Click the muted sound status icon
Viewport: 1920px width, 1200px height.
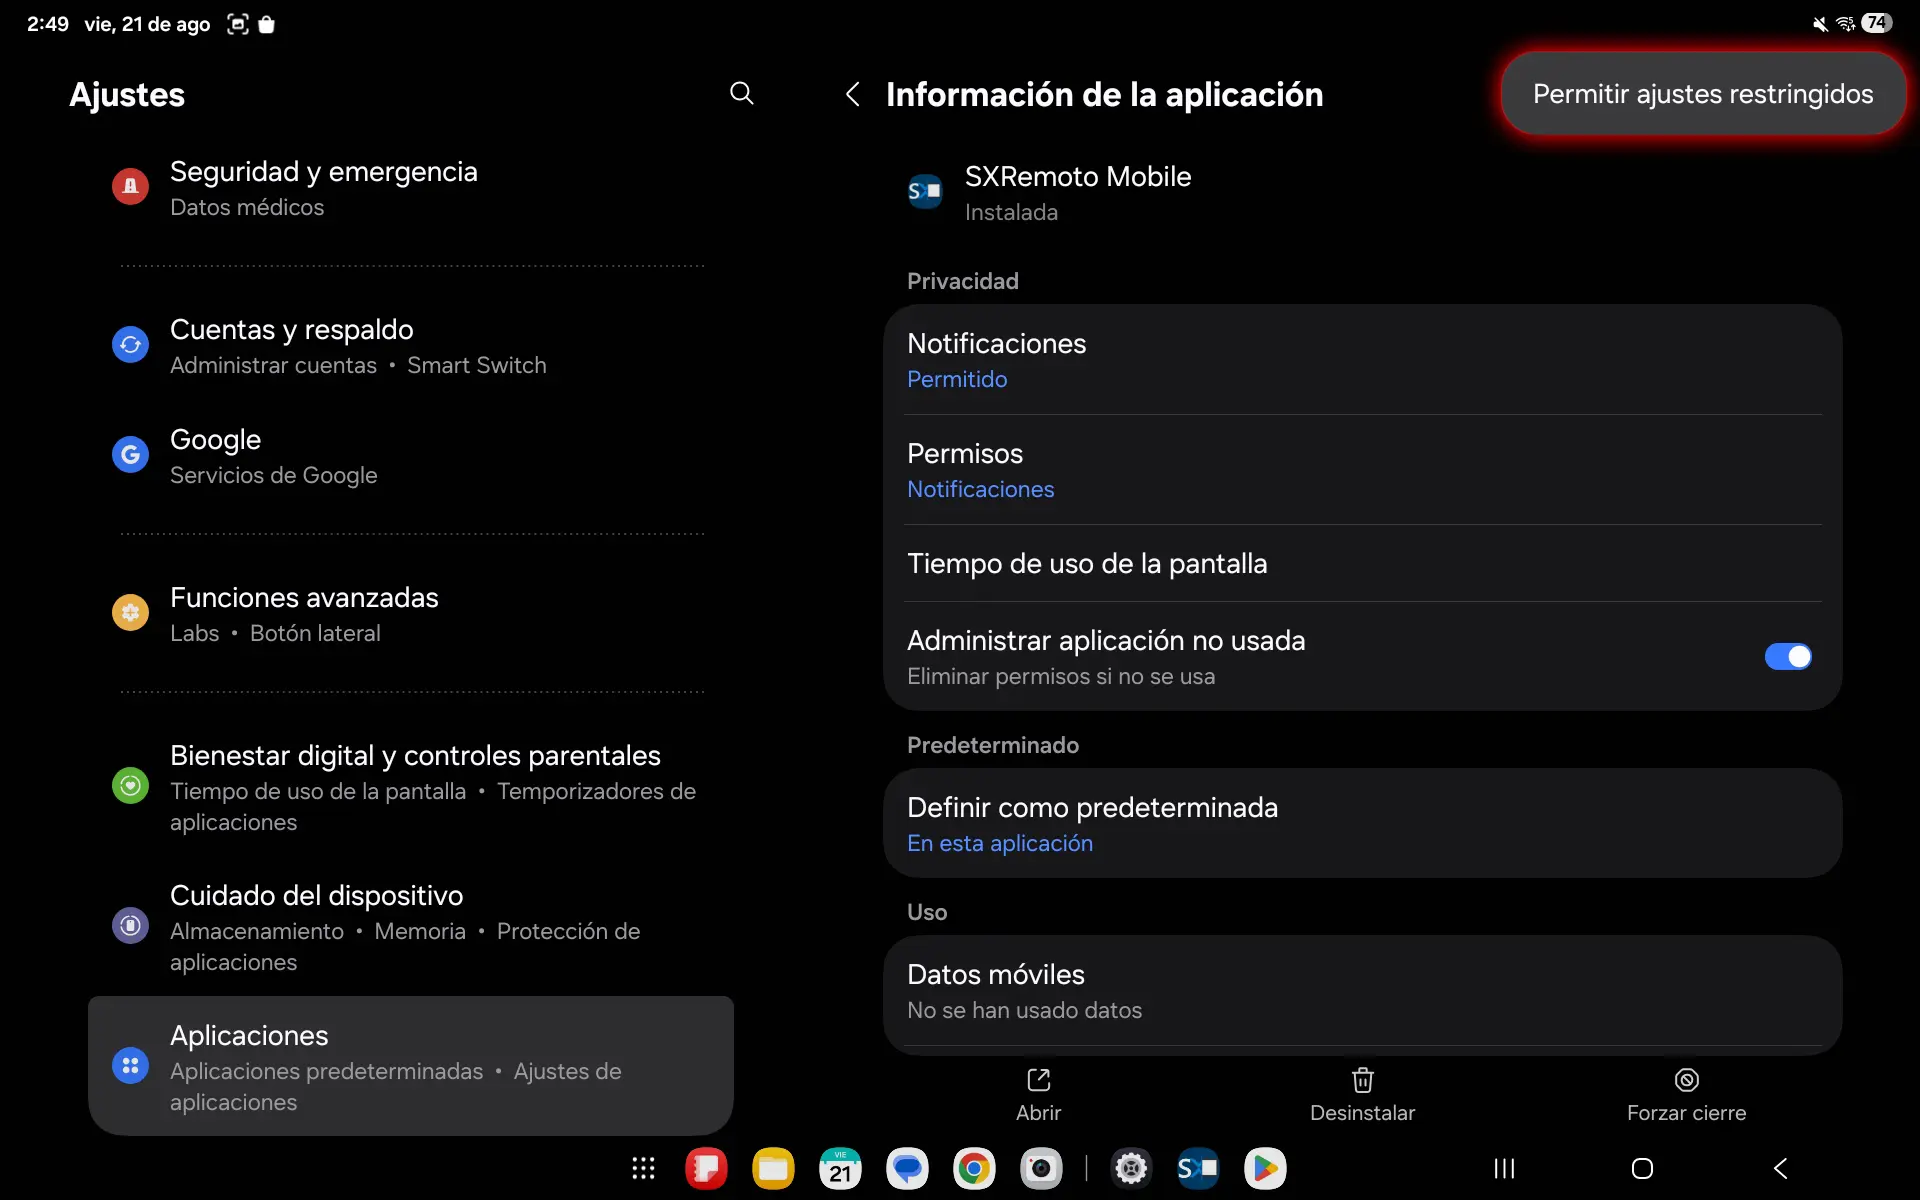pos(1820,24)
